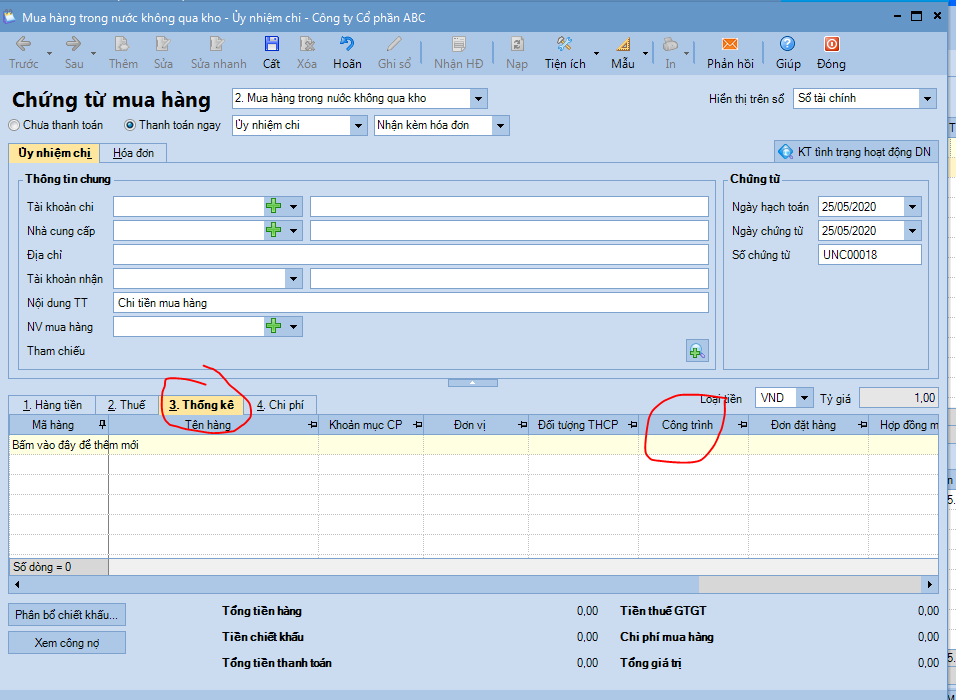Open the Loại tiền VND dropdown

804,398
